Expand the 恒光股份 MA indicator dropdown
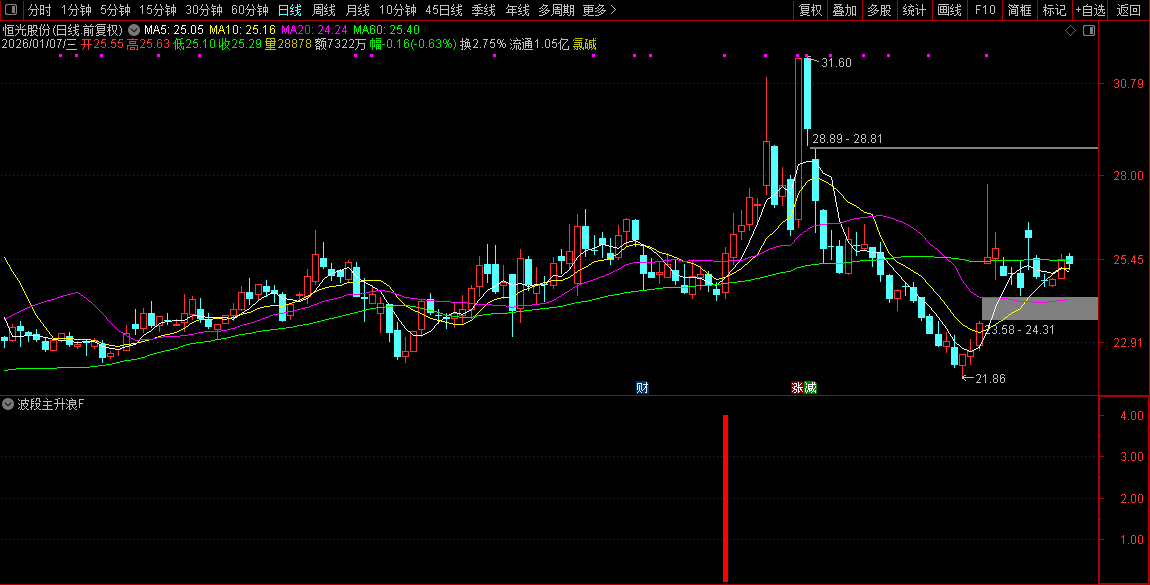 tap(133, 30)
